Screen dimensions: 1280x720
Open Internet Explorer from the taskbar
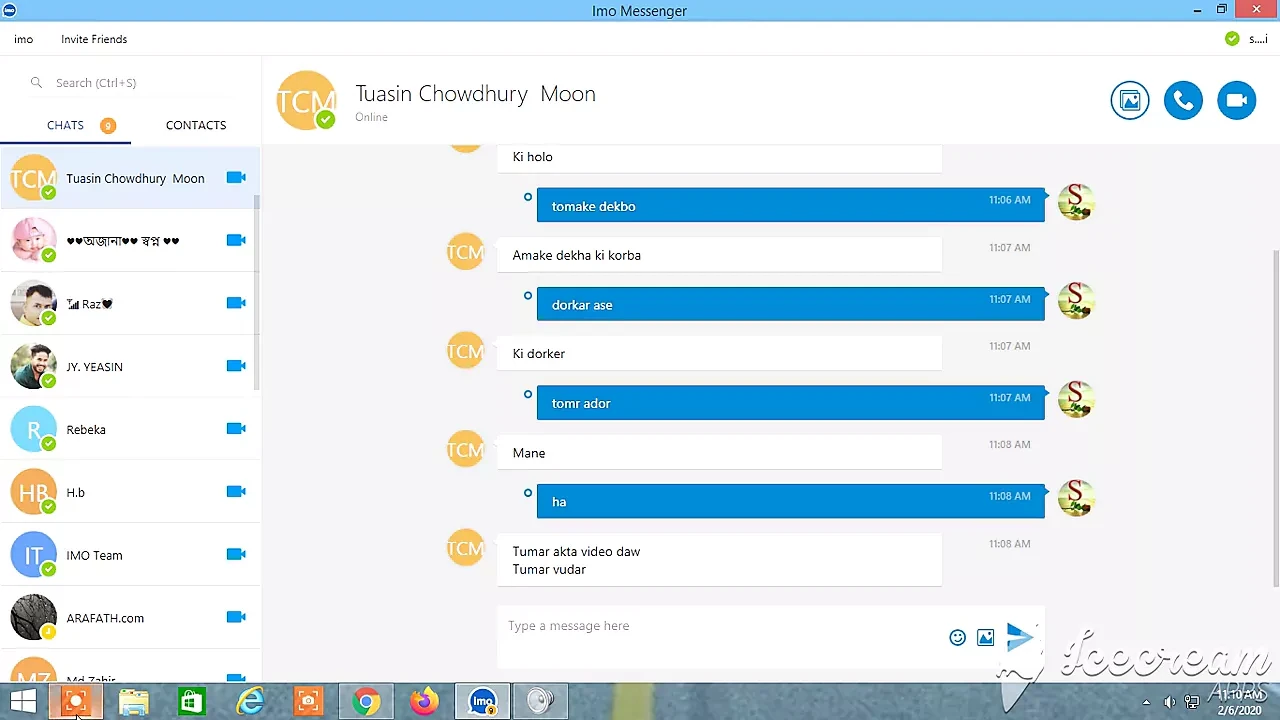click(250, 702)
